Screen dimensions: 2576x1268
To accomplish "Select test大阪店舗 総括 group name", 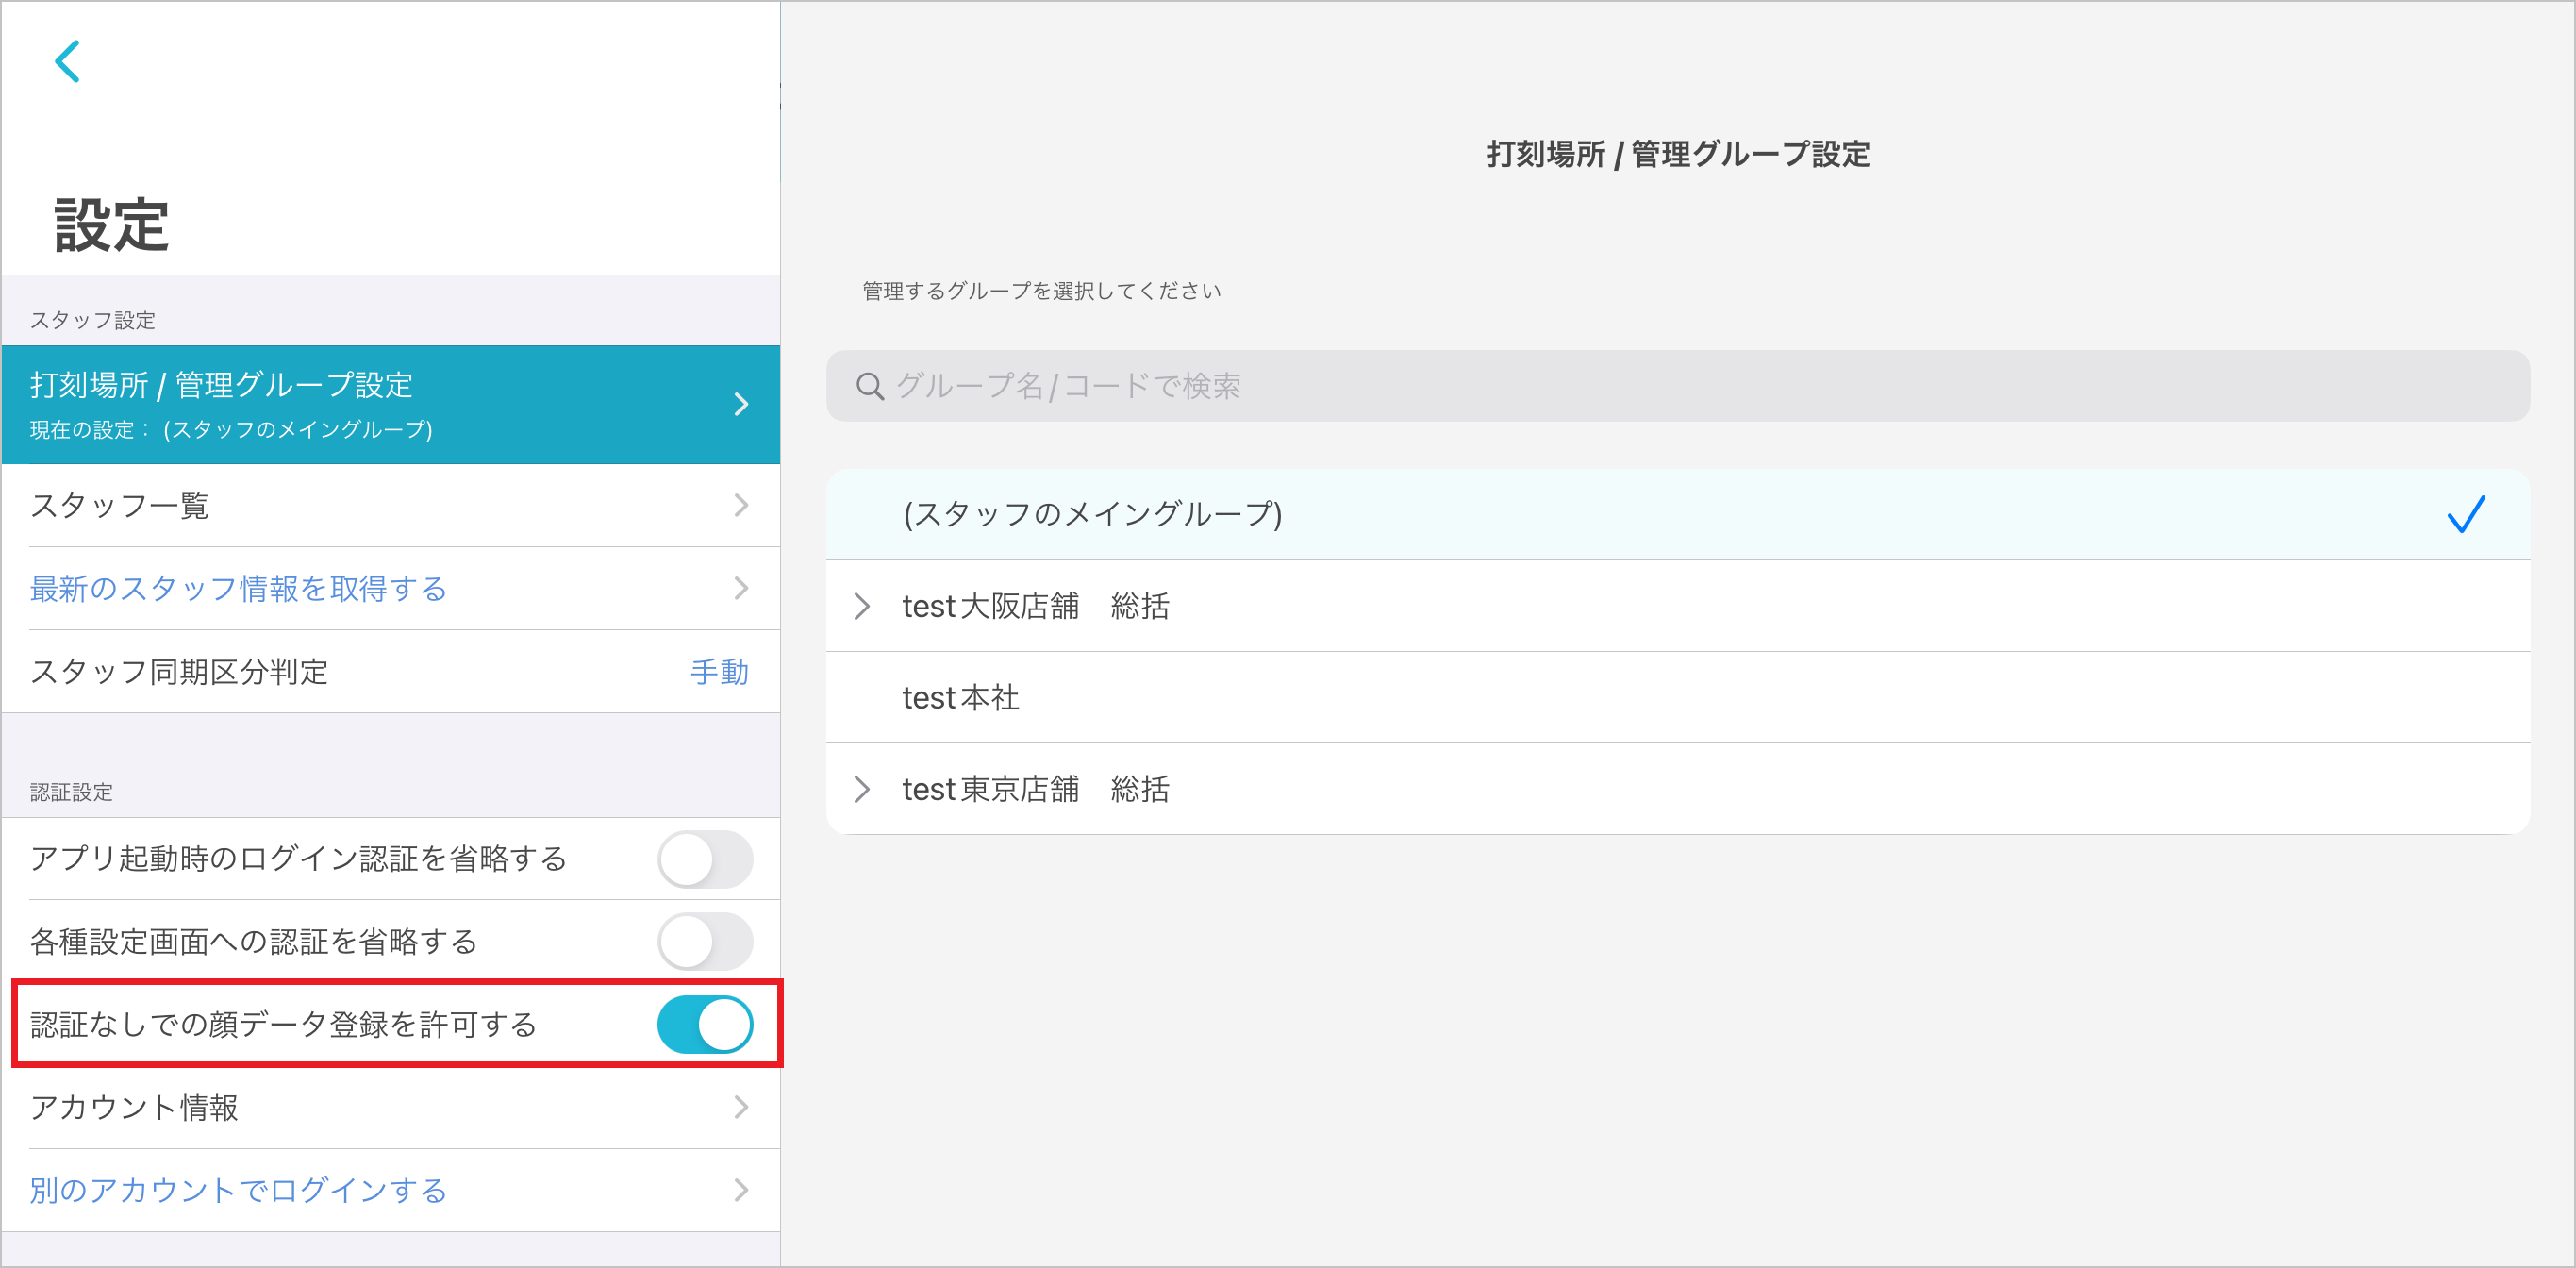I will pyautogui.click(x=1036, y=606).
